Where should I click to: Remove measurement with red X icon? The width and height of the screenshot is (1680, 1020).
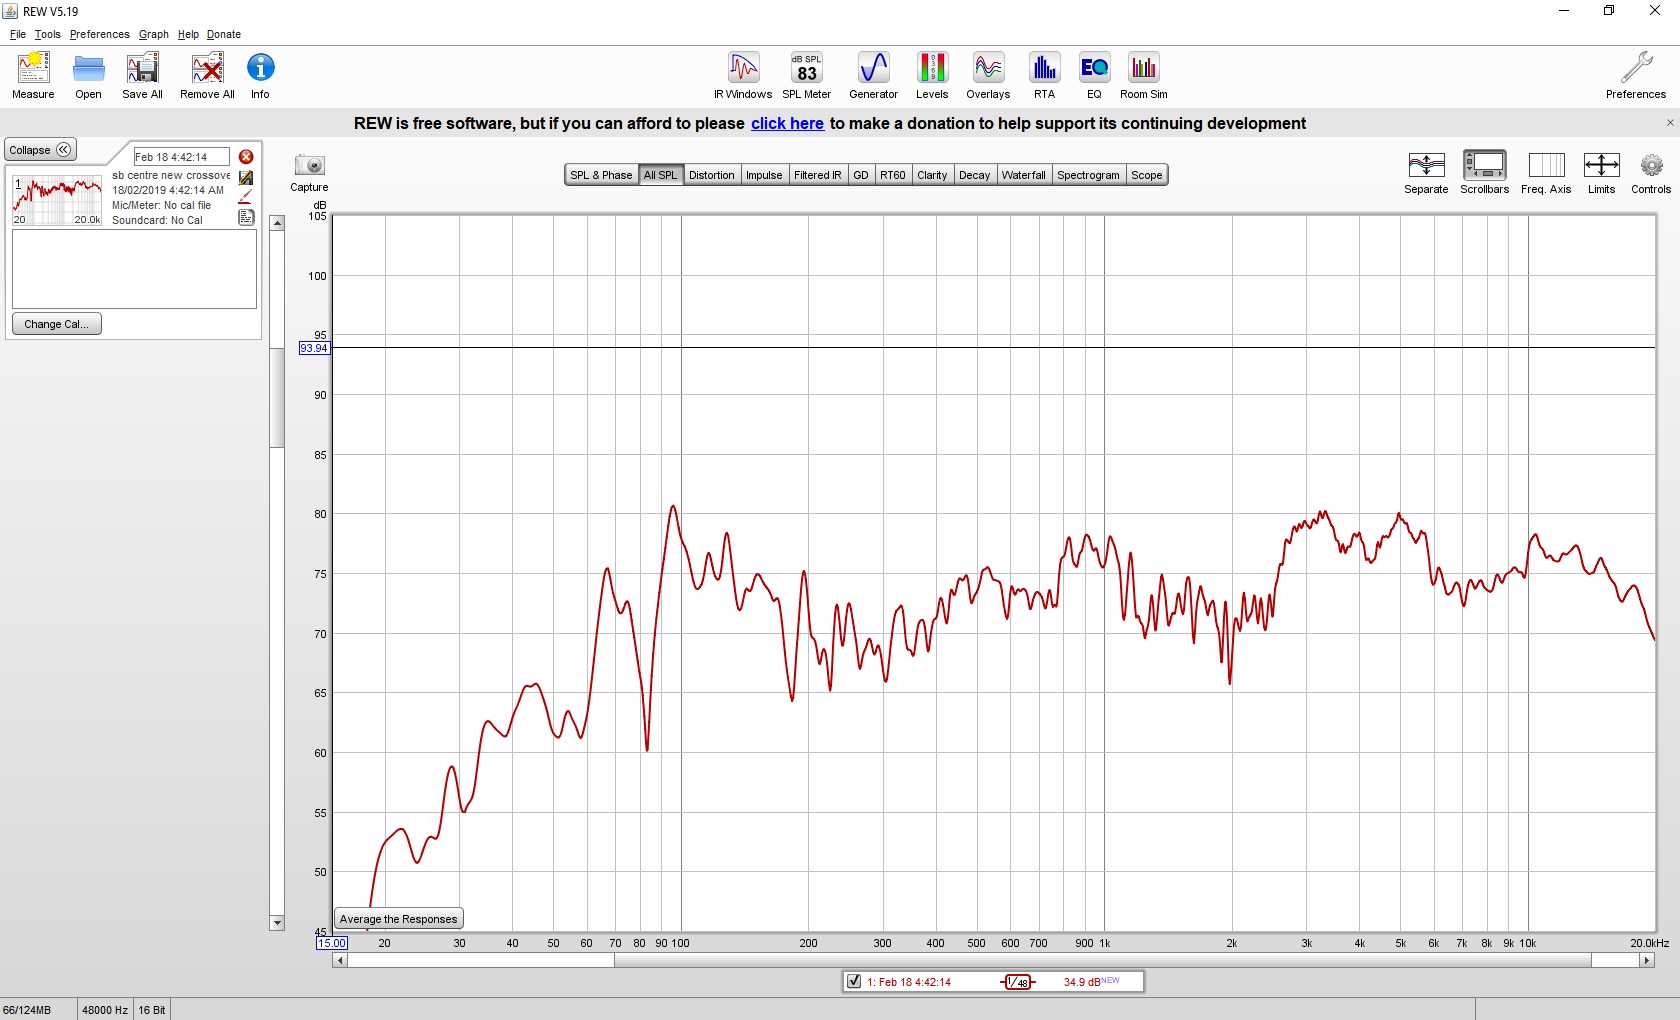coord(246,157)
